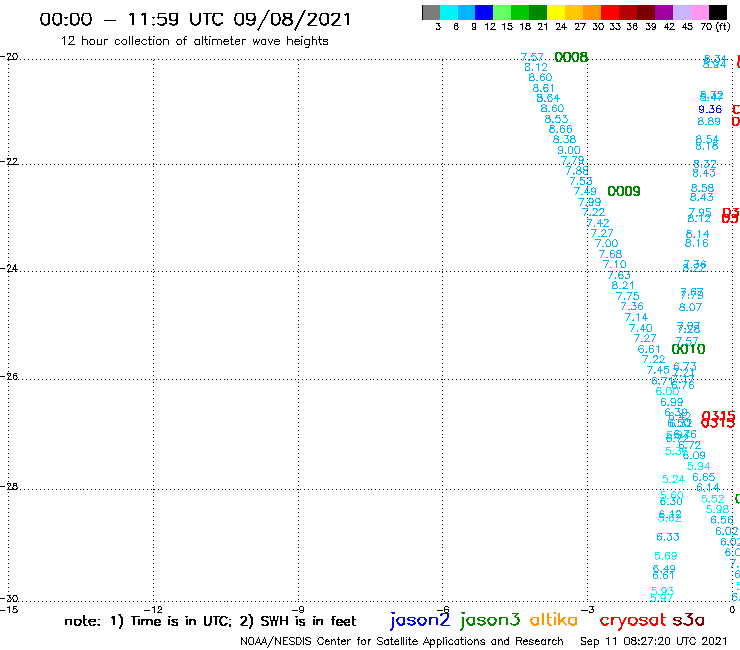Click the 'altika' satellite legend label
This screenshot has height=650, width=740.
click(x=554, y=619)
